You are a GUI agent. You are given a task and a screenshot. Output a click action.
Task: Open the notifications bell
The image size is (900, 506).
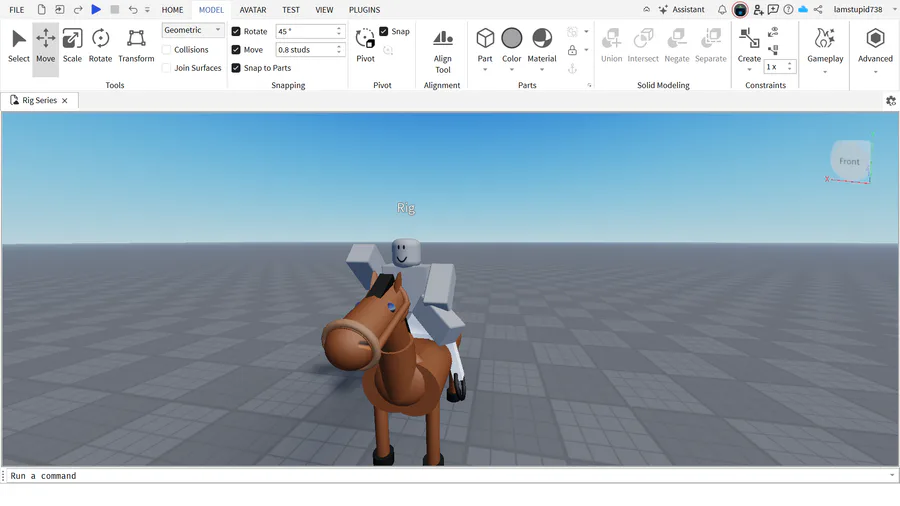click(722, 10)
